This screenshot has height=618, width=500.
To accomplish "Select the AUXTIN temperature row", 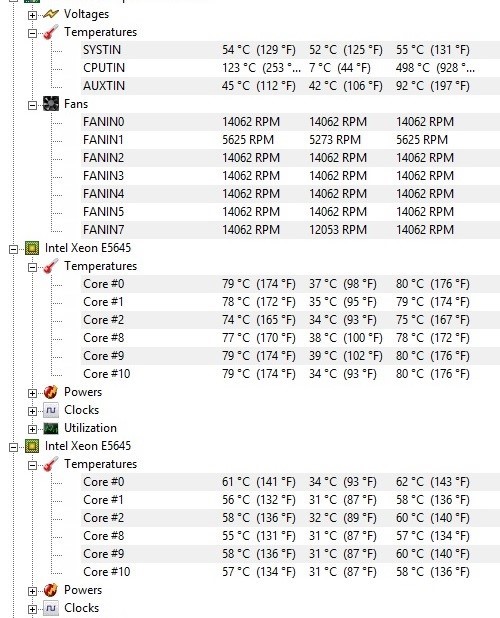I will pos(290,86).
